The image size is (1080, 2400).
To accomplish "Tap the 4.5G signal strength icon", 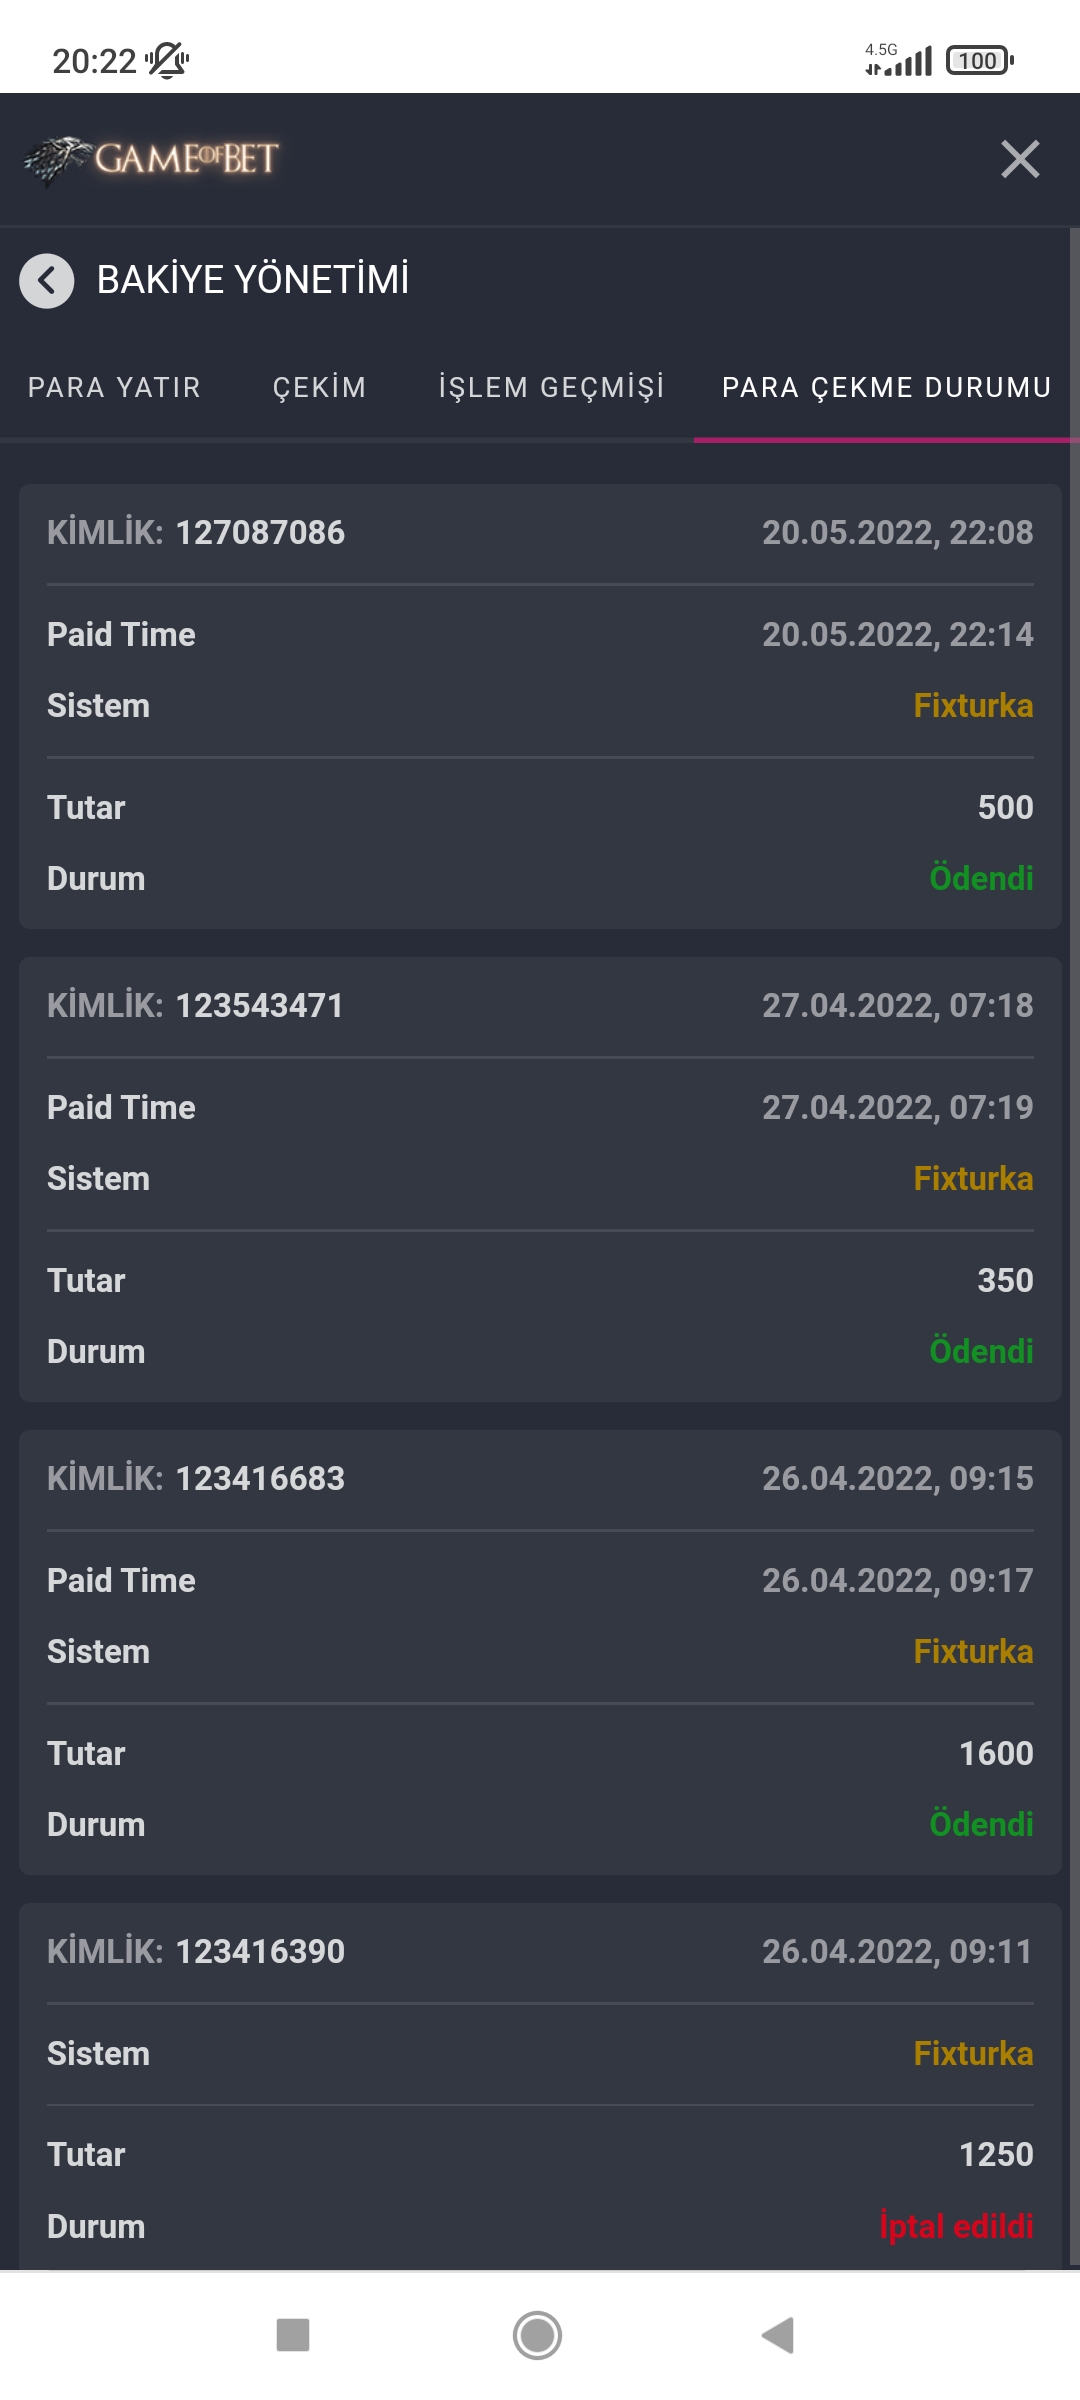I will click(x=899, y=61).
